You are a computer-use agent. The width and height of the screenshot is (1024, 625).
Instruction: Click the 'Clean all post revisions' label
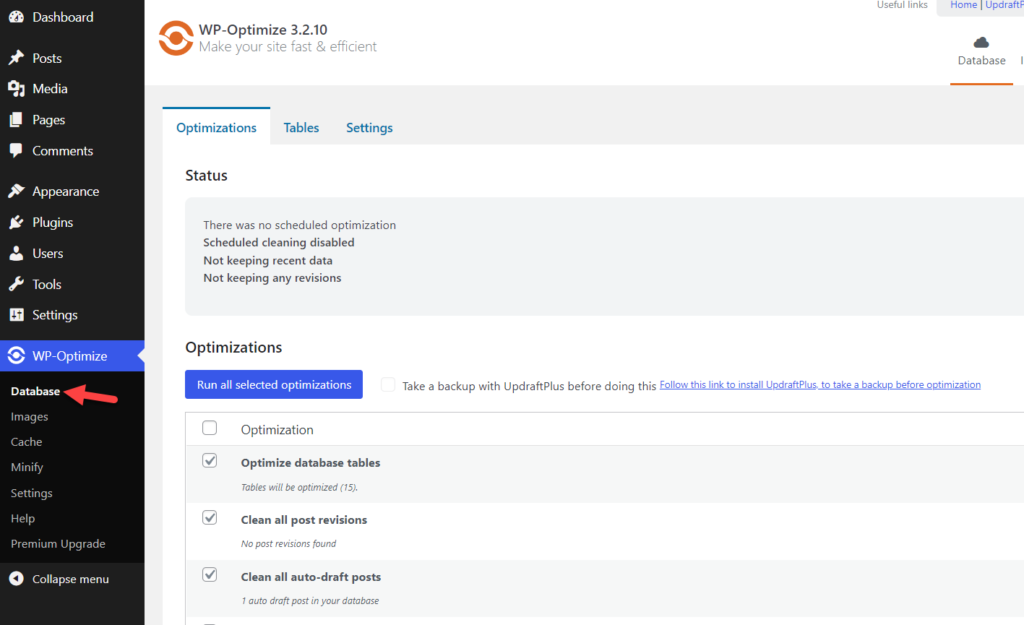[304, 520]
